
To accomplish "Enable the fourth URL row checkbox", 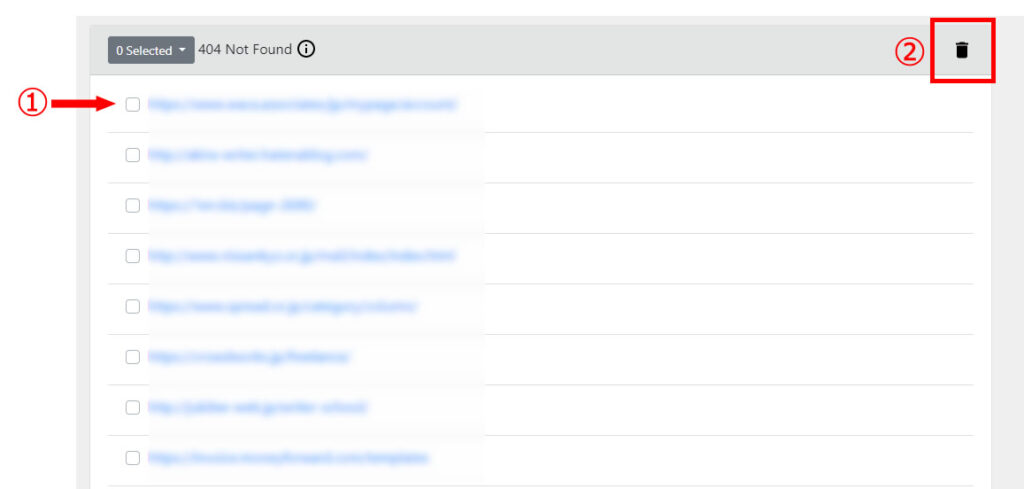I will tap(133, 256).
